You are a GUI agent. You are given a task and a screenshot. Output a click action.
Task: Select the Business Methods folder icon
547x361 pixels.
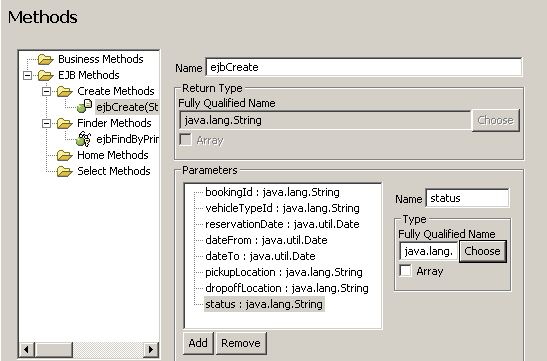coord(46,59)
